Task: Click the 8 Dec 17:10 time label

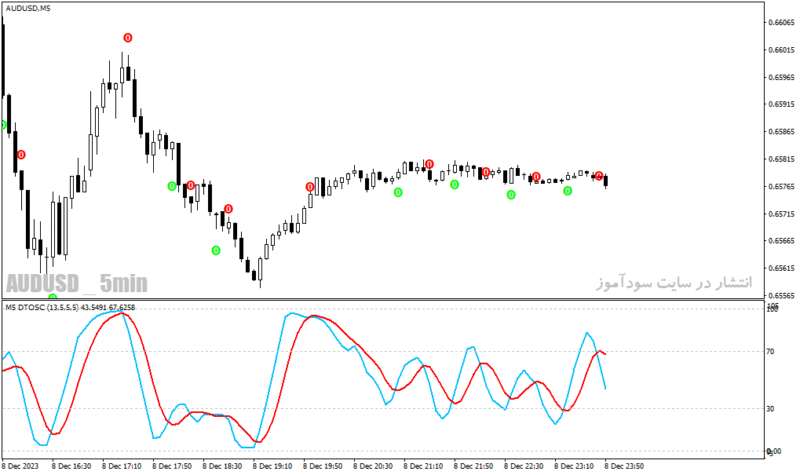Action: [x=121, y=466]
